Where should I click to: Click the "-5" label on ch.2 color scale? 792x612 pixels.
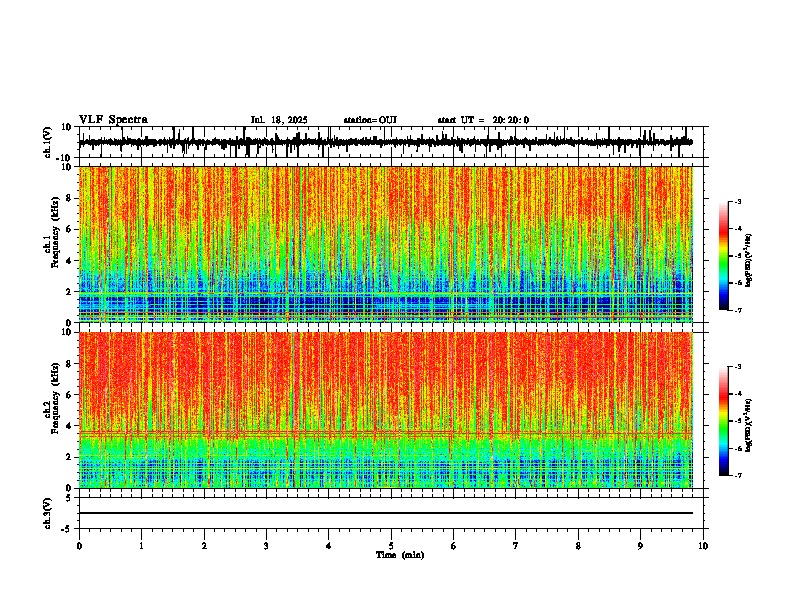click(x=737, y=421)
